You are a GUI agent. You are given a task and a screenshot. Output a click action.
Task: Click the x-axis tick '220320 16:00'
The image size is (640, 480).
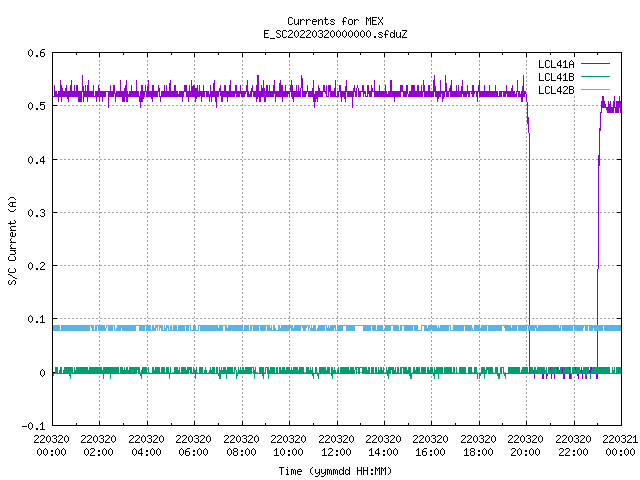click(x=430, y=446)
